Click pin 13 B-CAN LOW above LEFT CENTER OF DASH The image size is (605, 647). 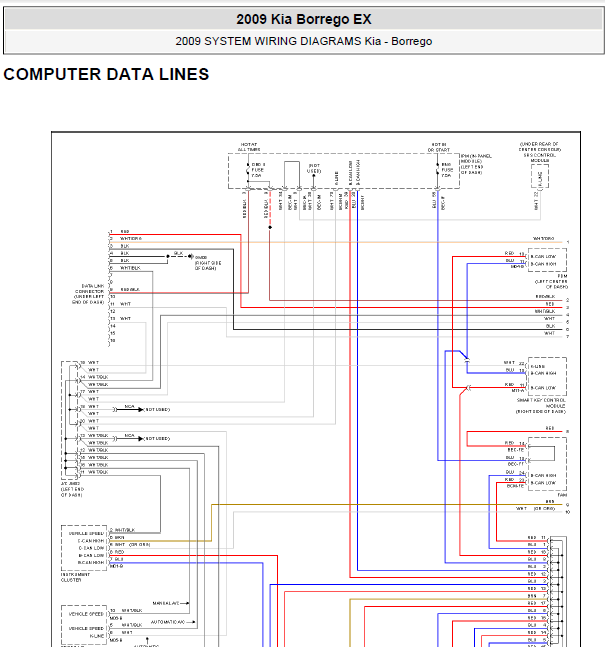tap(543, 256)
